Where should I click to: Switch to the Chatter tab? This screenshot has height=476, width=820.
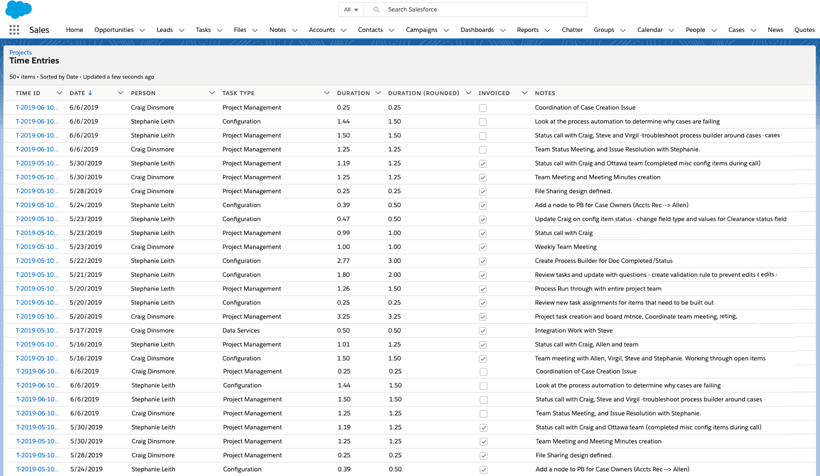[x=572, y=30]
